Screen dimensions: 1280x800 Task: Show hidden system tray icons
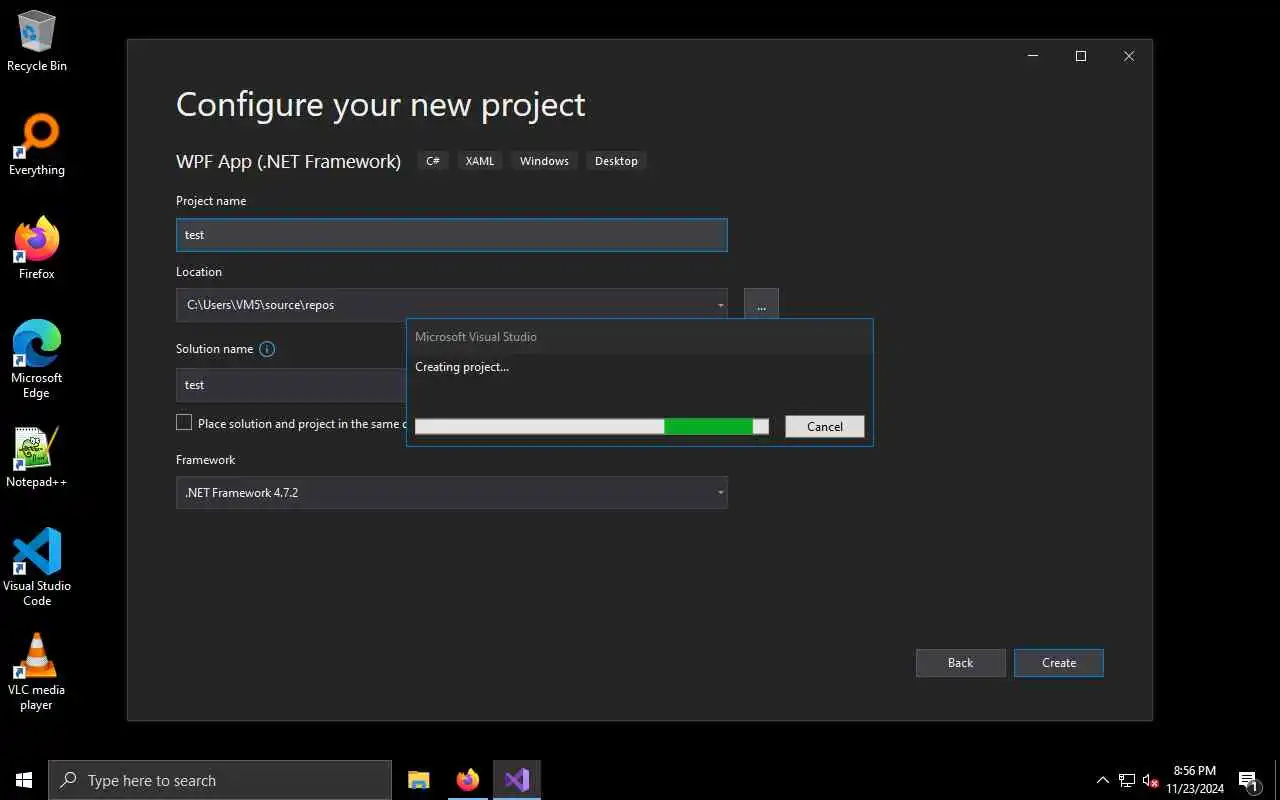(x=1103, y=780)
